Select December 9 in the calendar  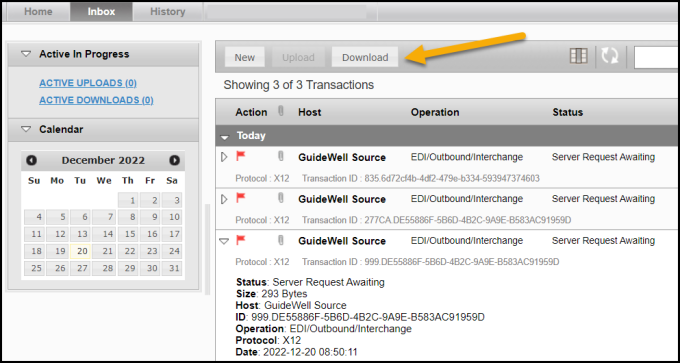click(150, 217)
